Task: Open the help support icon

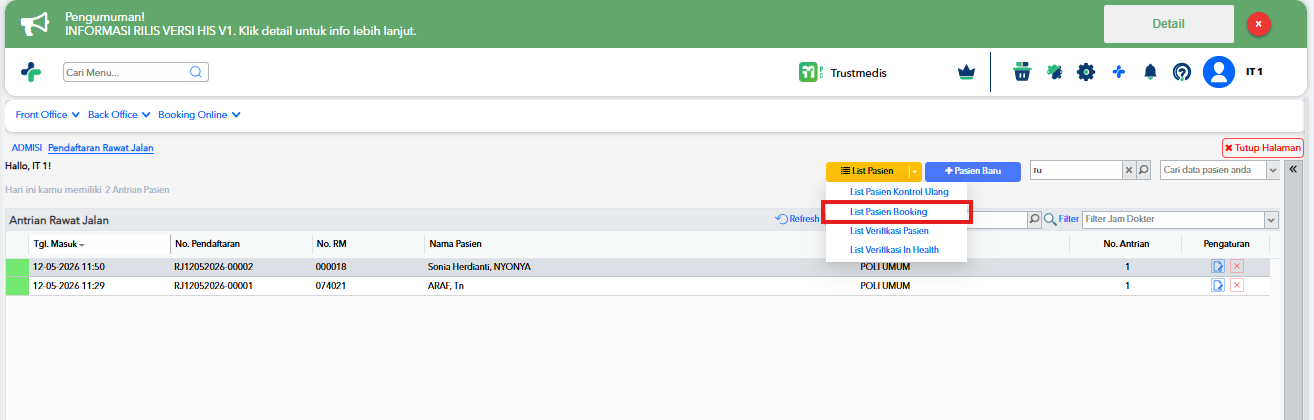Action: tap(1182, 72)
